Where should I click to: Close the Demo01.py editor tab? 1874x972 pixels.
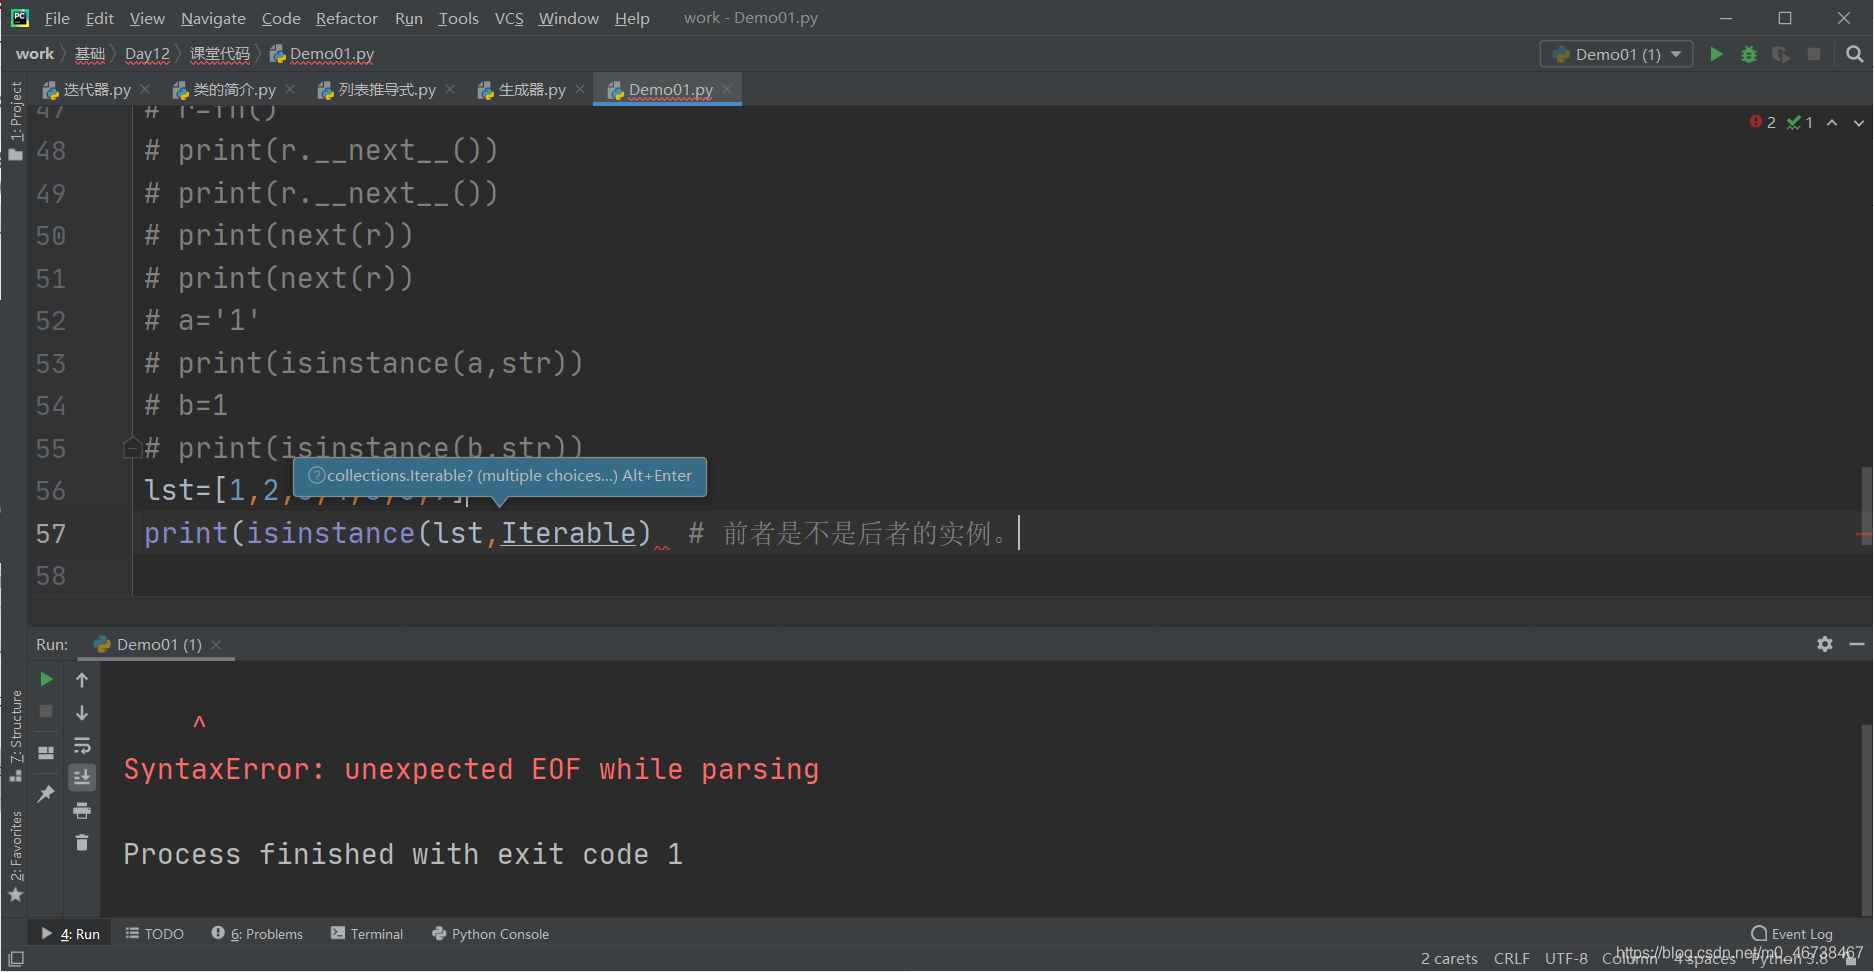727,89
